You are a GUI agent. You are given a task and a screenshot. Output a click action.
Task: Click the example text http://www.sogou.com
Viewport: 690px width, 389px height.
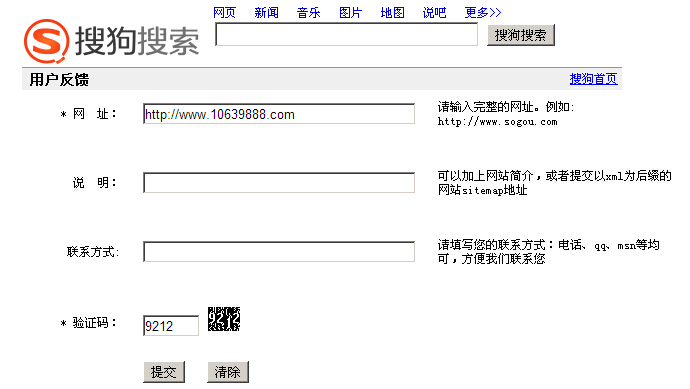(x=497, y=122)
